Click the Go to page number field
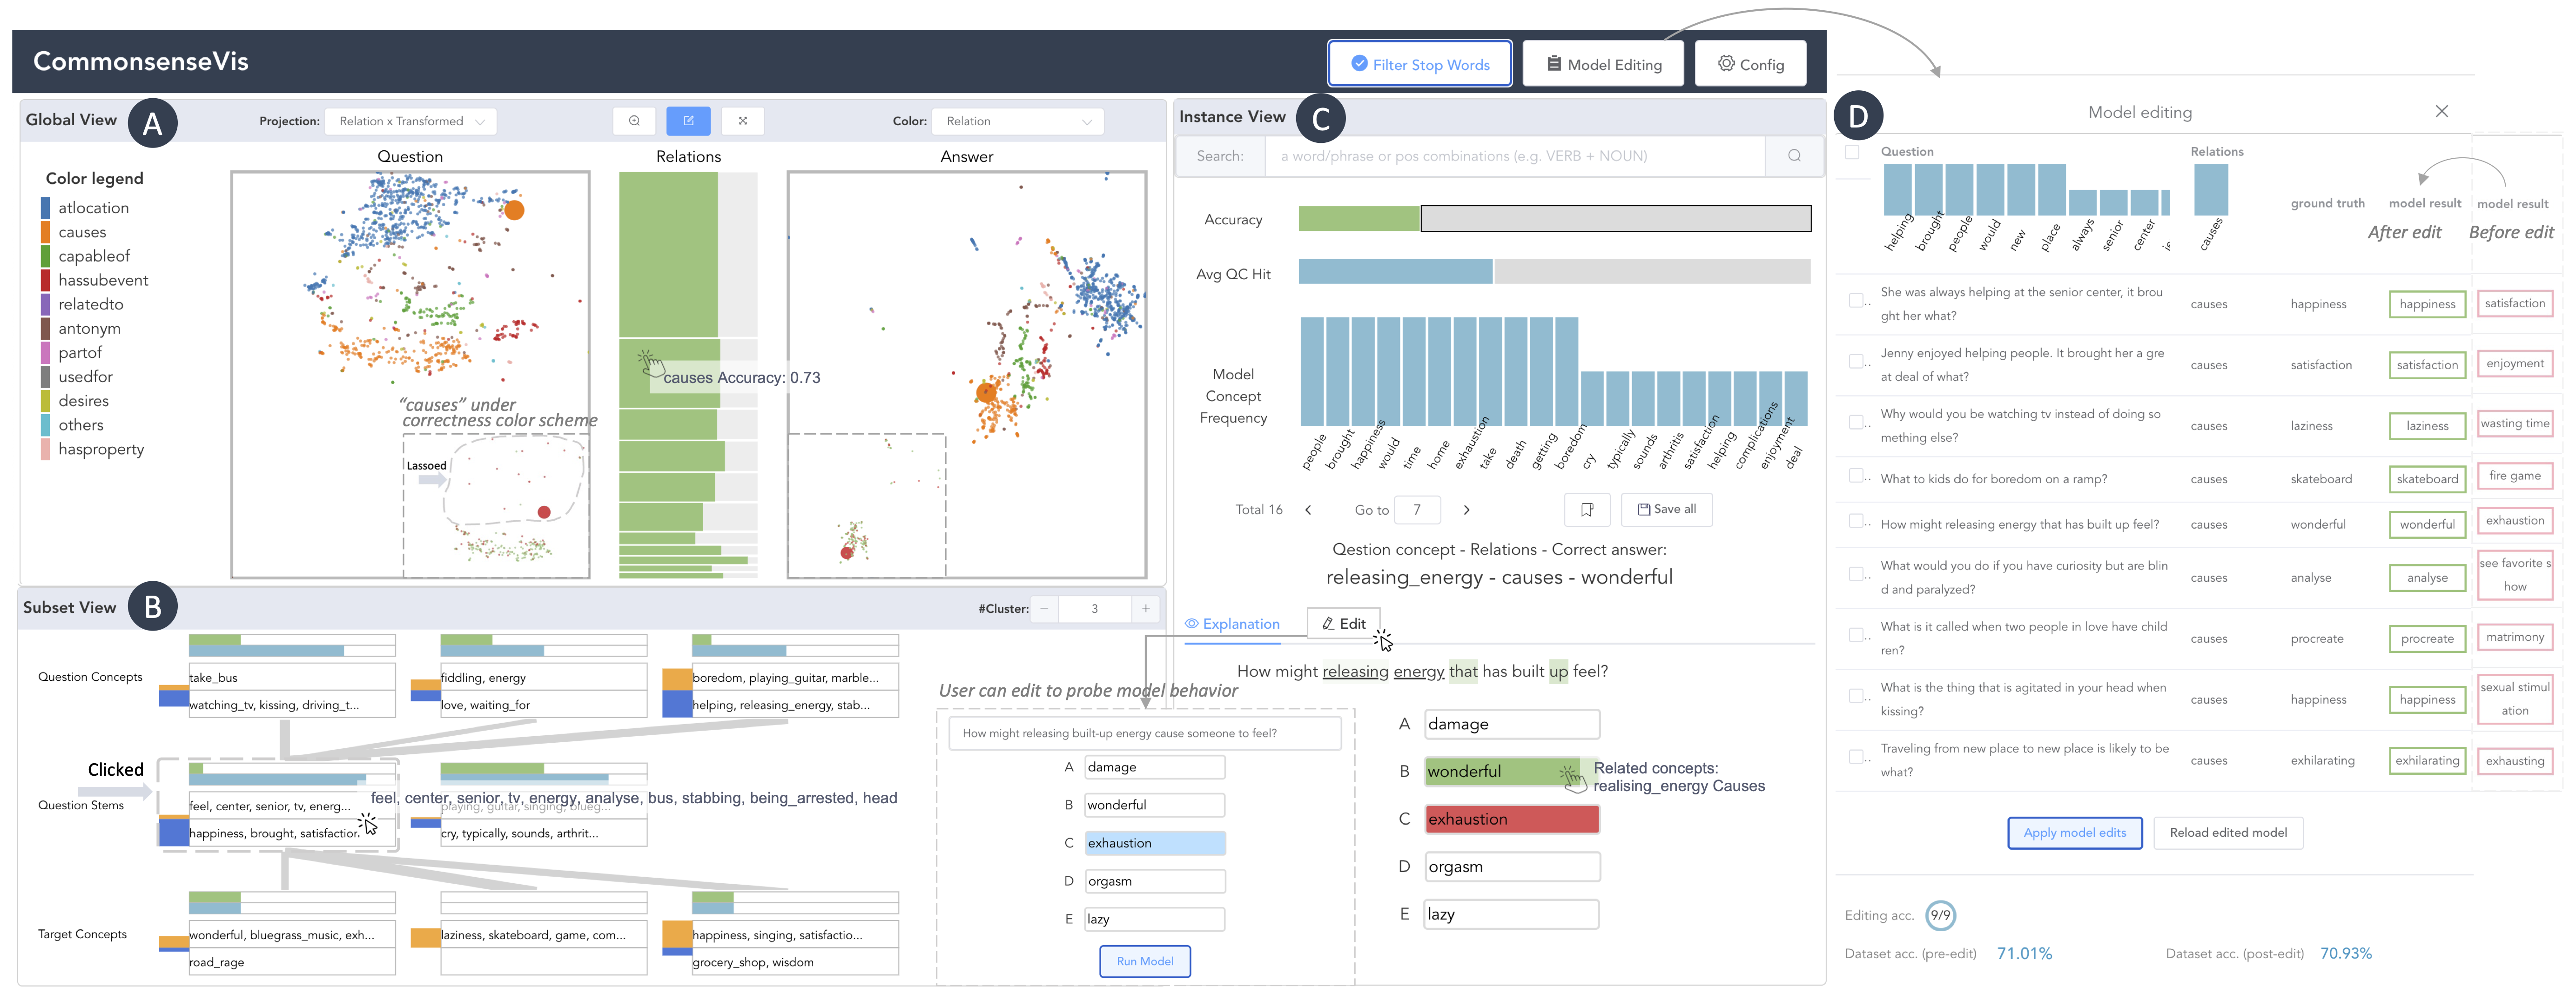2576x1001 pixels. click(1417, 510)
